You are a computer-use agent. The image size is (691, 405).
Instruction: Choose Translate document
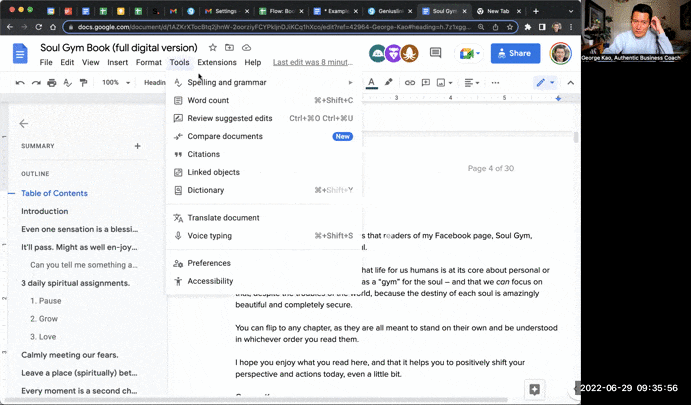coord(264,218)
